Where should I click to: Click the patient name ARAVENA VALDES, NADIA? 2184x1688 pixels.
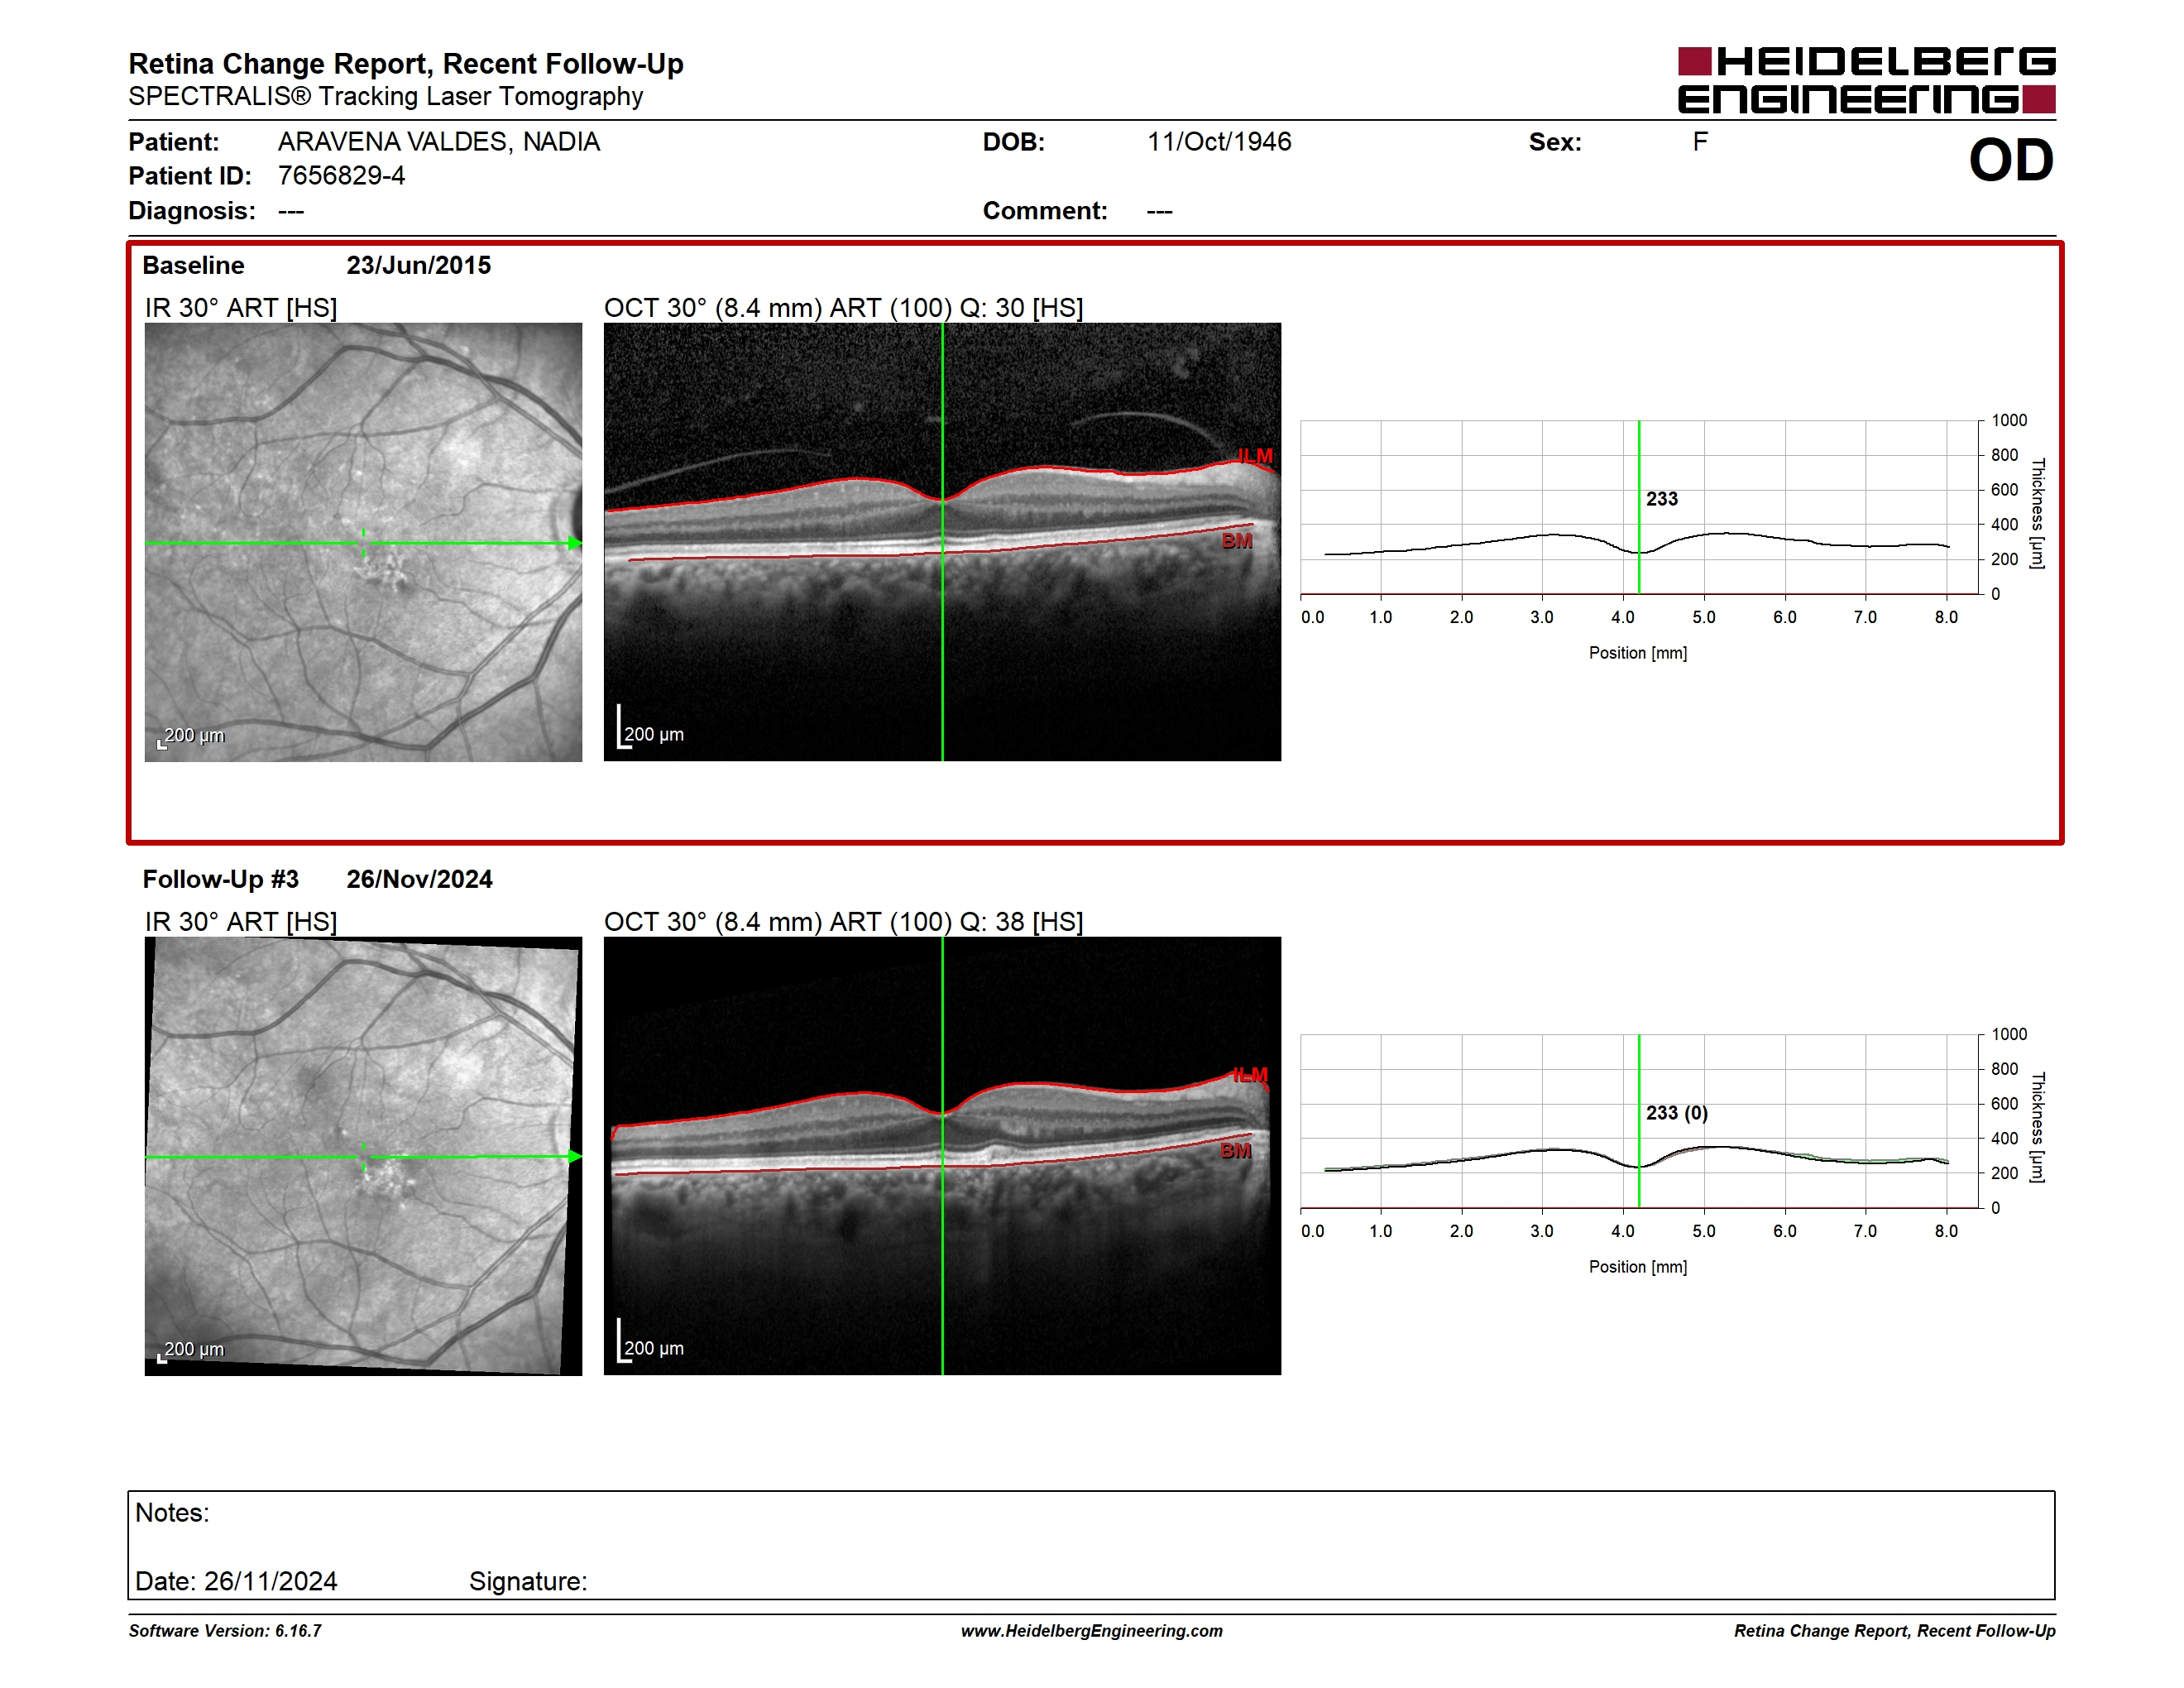tap(439, 142)
